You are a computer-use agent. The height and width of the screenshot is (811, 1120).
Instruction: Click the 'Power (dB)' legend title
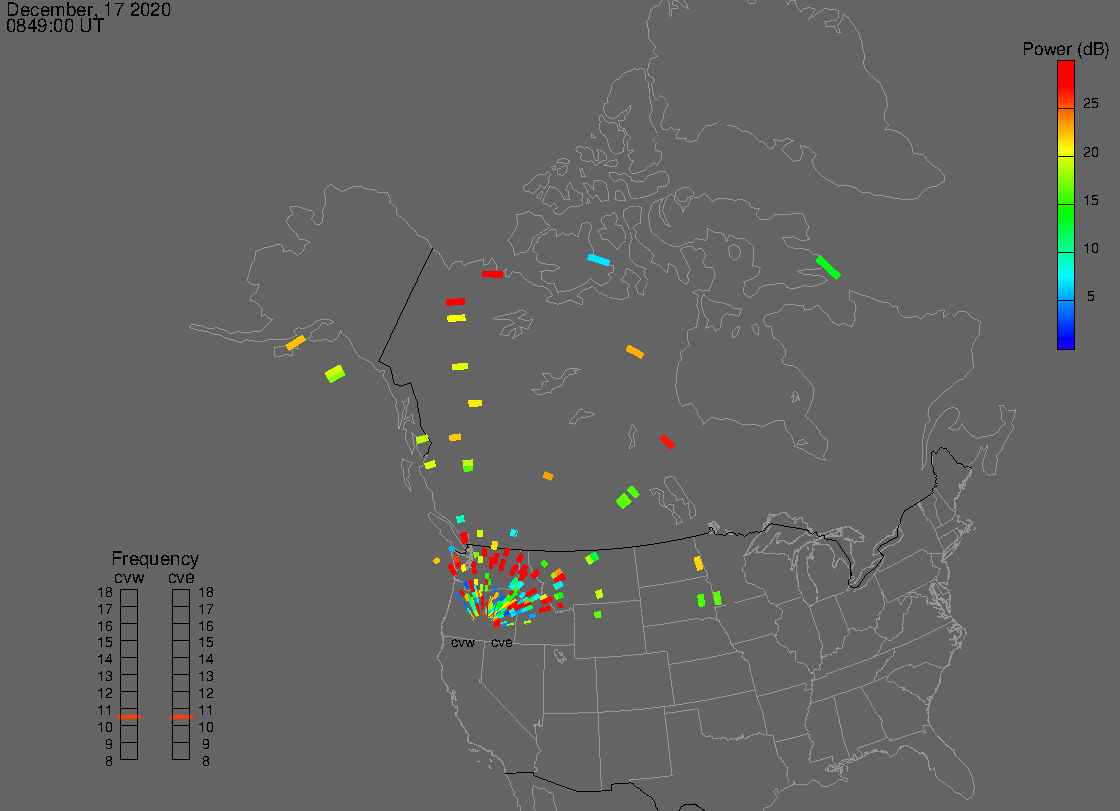tap(1065, 49)
